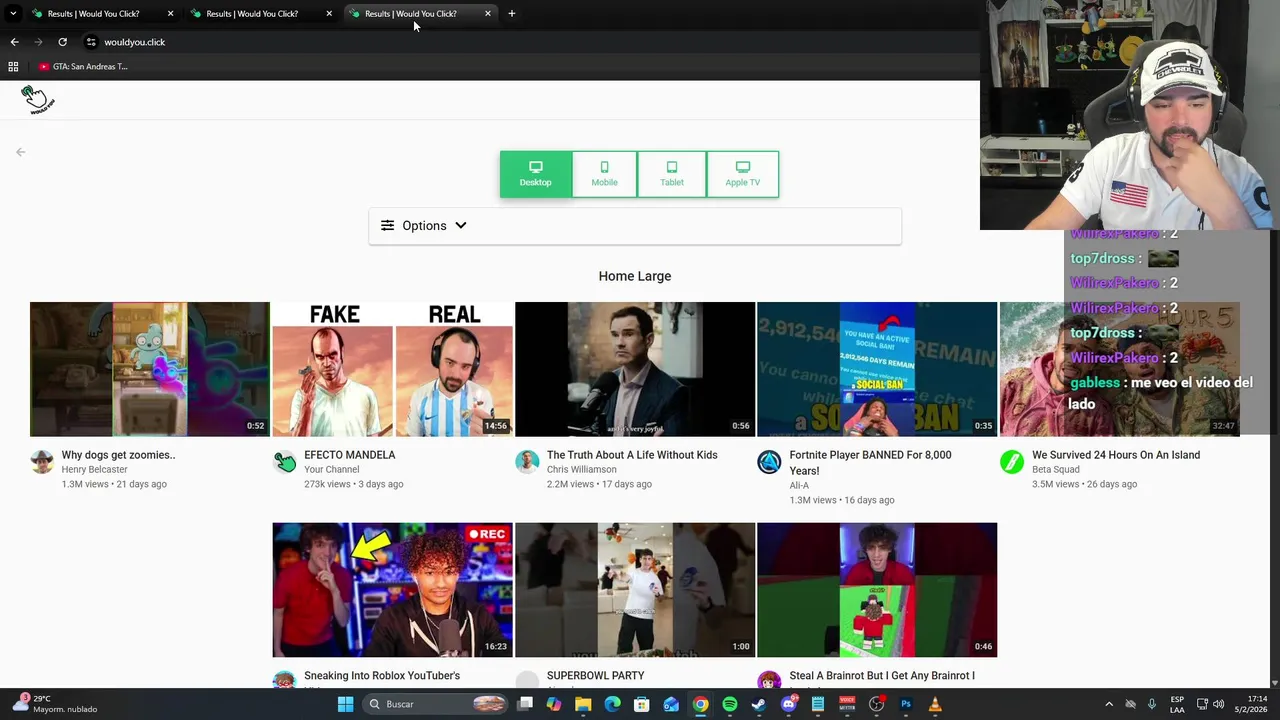The height and width of the screenshot is (720, 1280).
Task: Open GTA: San Andreas bookmark
Action: 84,66
